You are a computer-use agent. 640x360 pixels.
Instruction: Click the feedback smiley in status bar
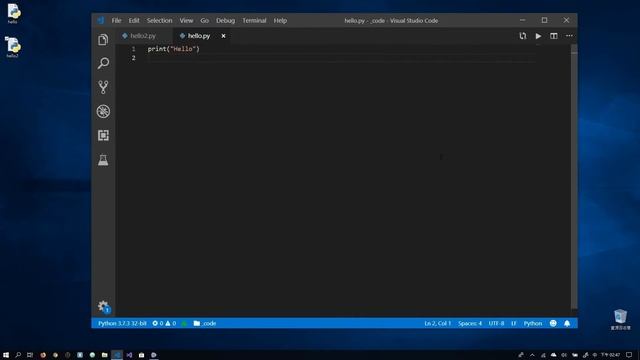(x=553, y=323)
